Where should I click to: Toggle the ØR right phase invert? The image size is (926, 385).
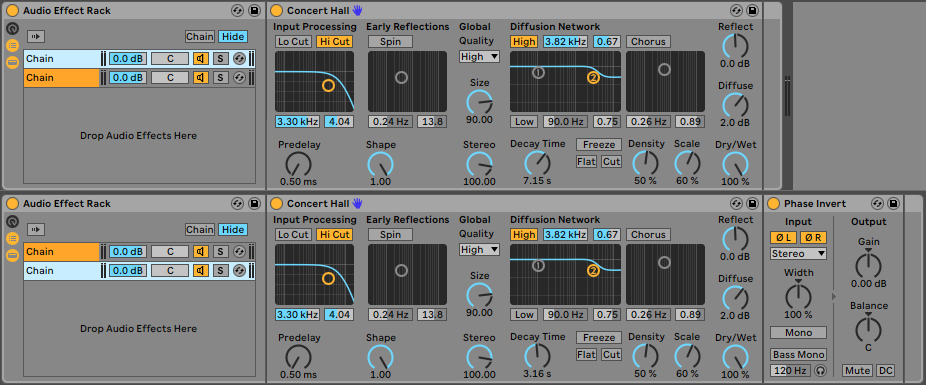(813, 237)
